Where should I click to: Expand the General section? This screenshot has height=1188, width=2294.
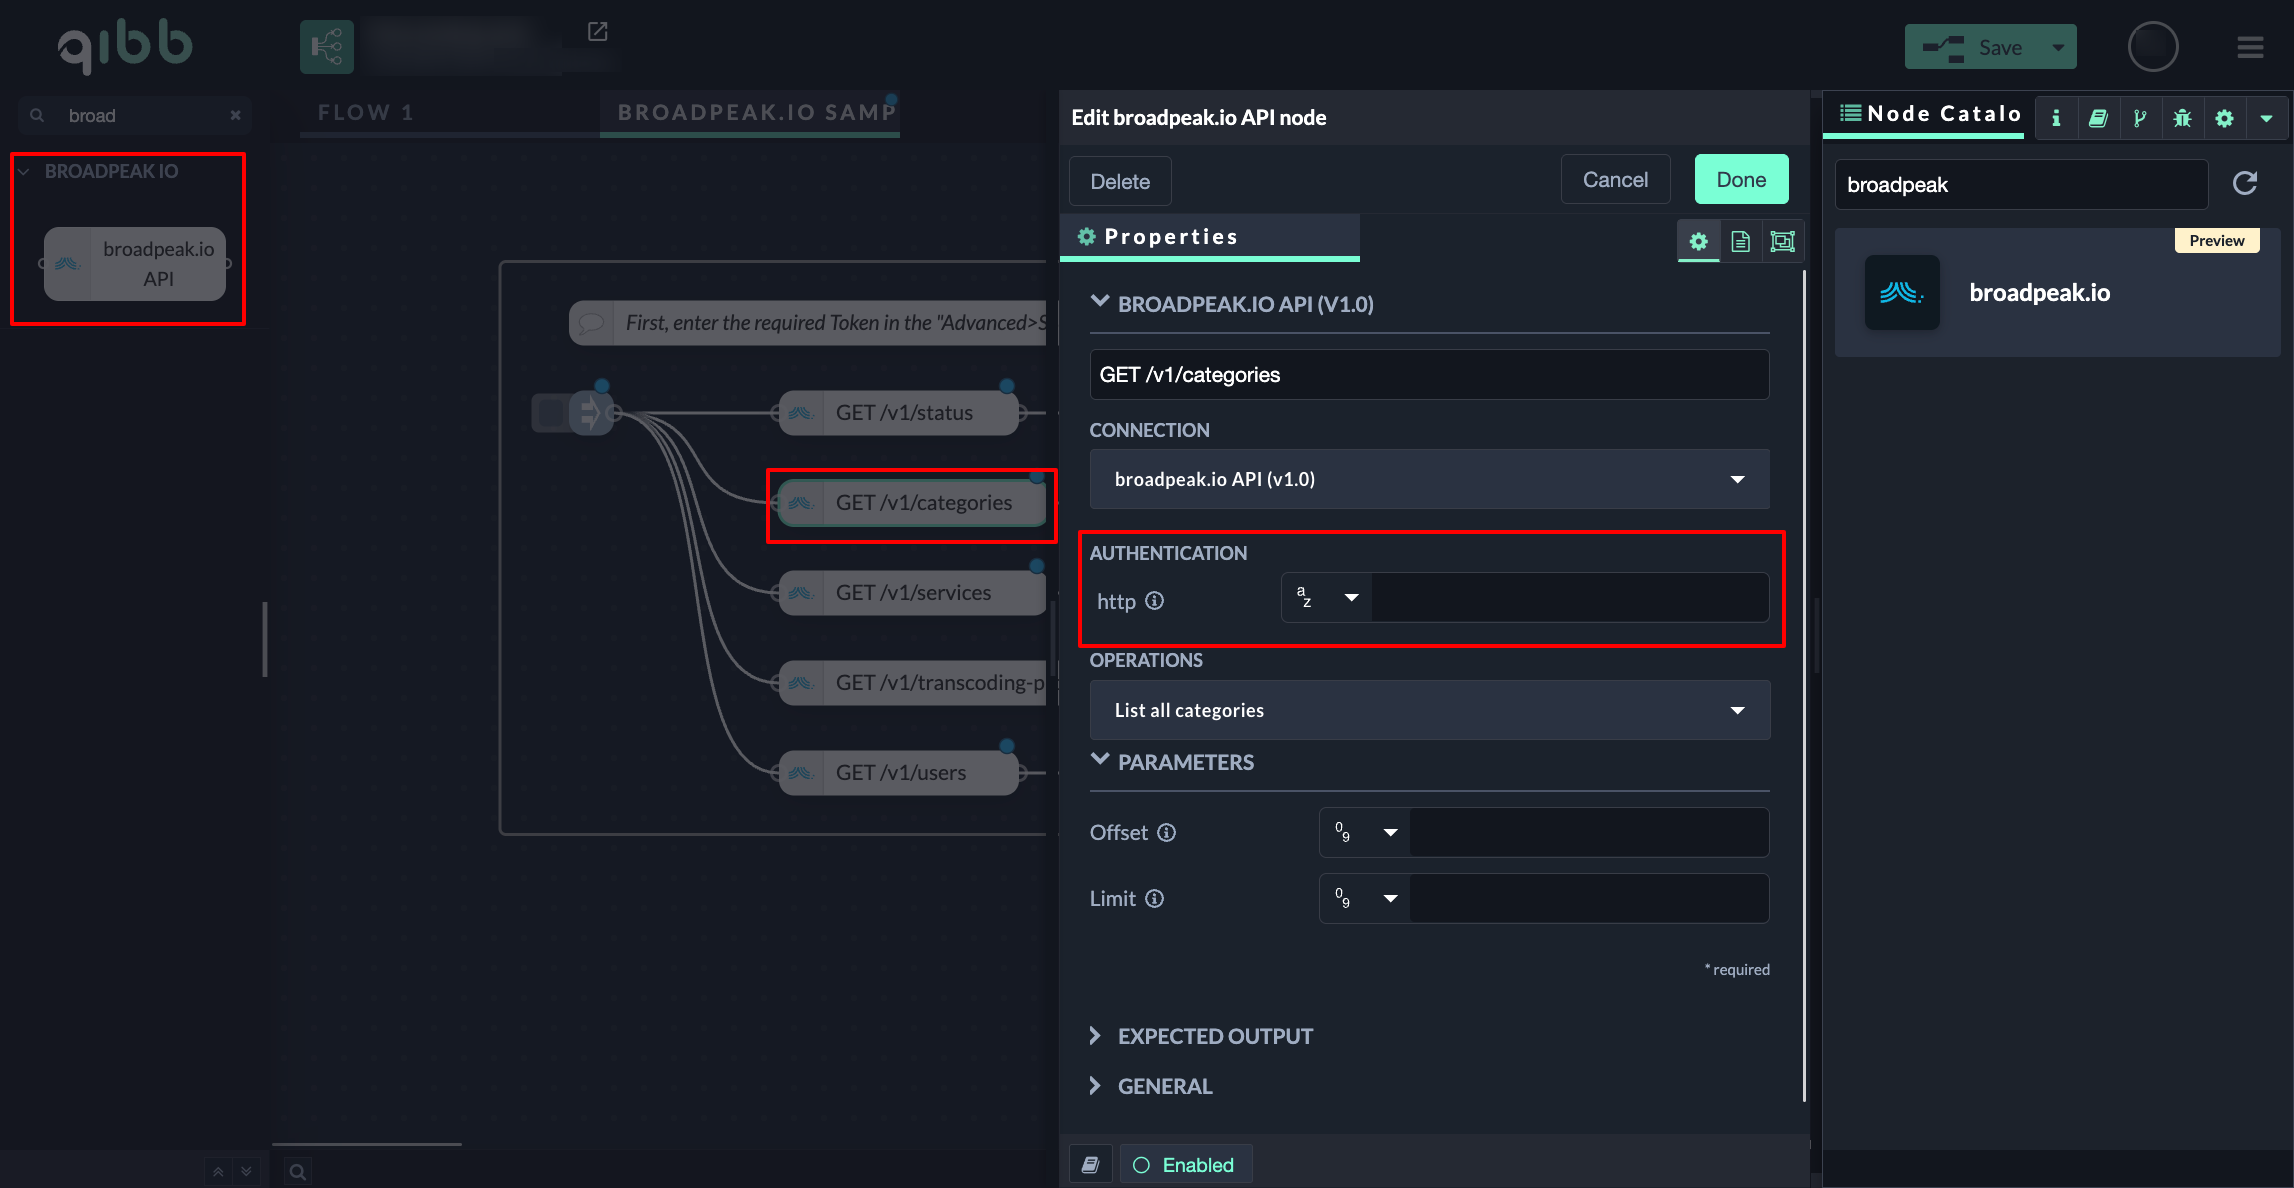click(1164, 1086)
